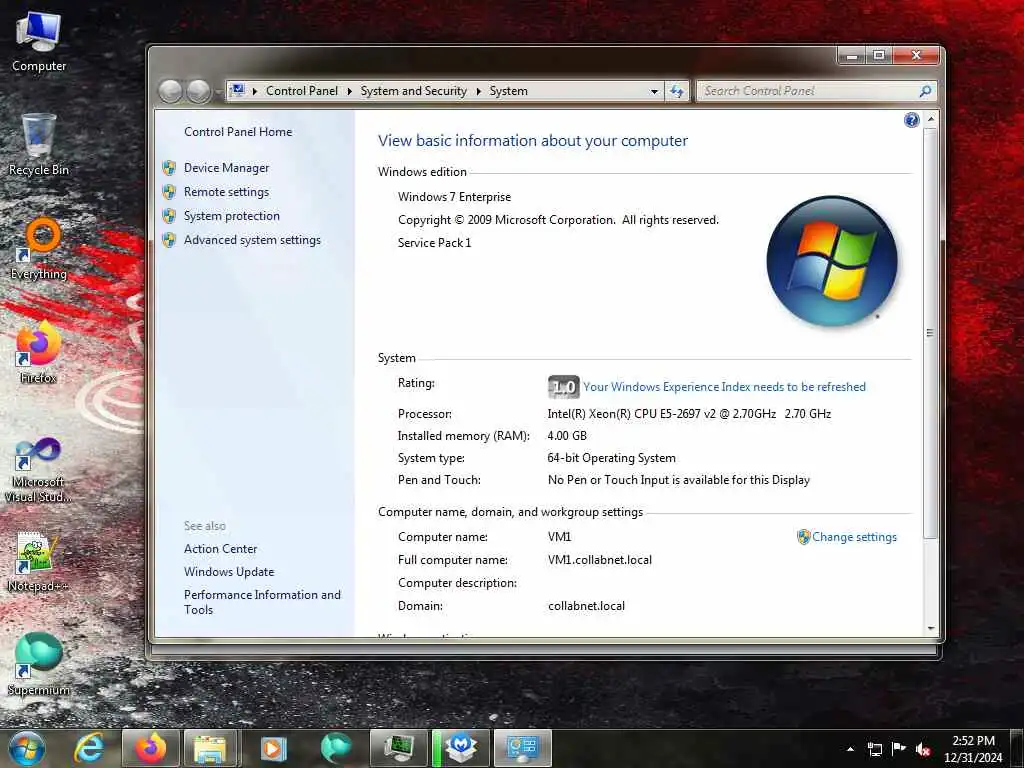Click the 'Service Pack 1' text
1024x768 pixels.
pos(434,243)
